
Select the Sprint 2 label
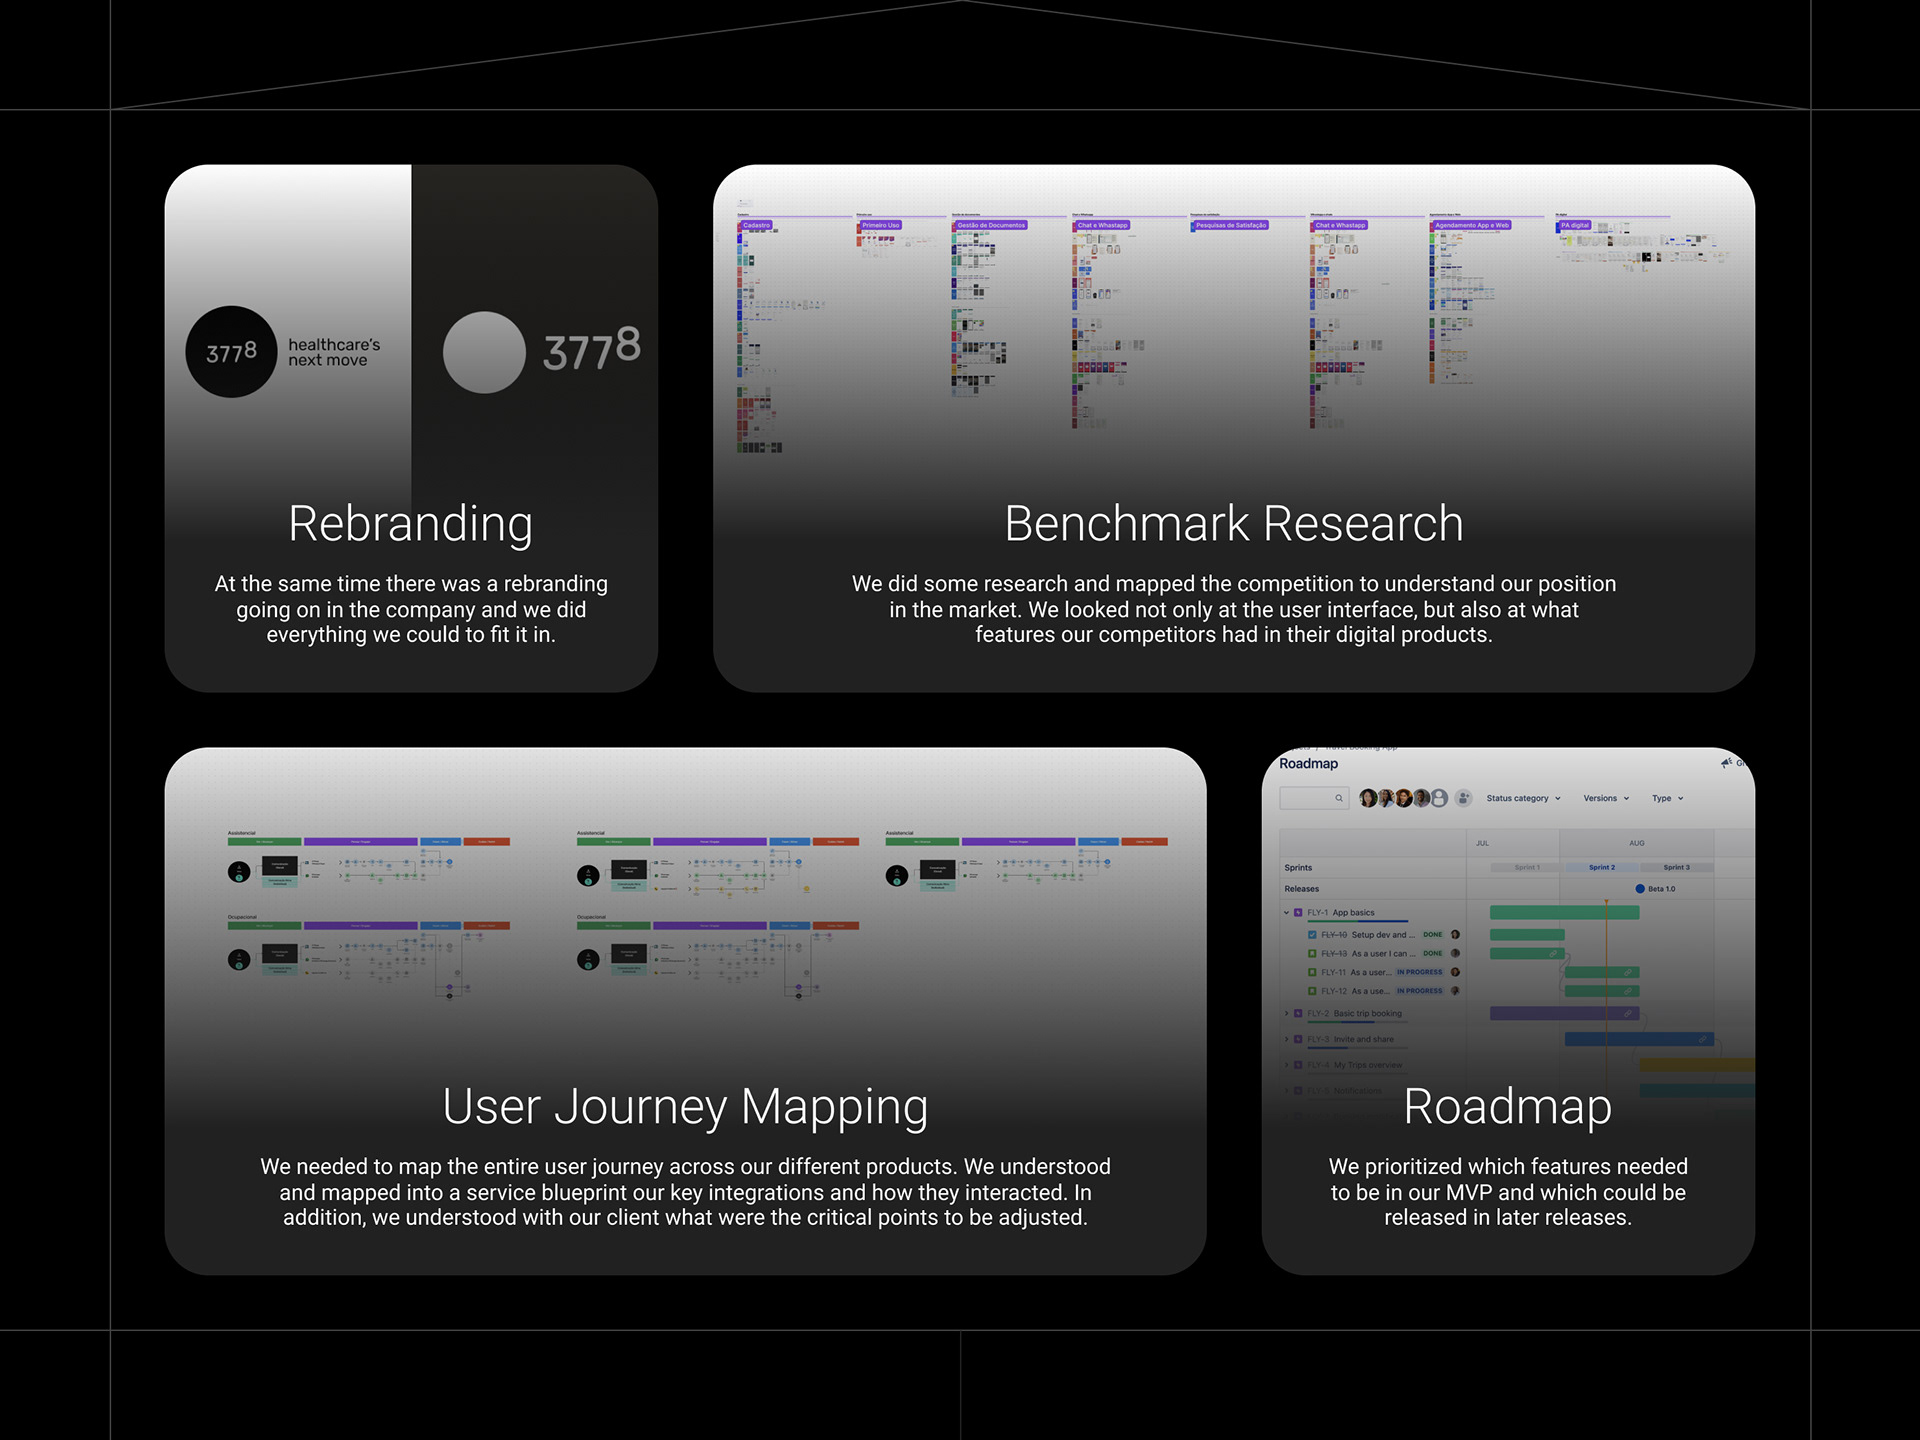(1601, 868)
